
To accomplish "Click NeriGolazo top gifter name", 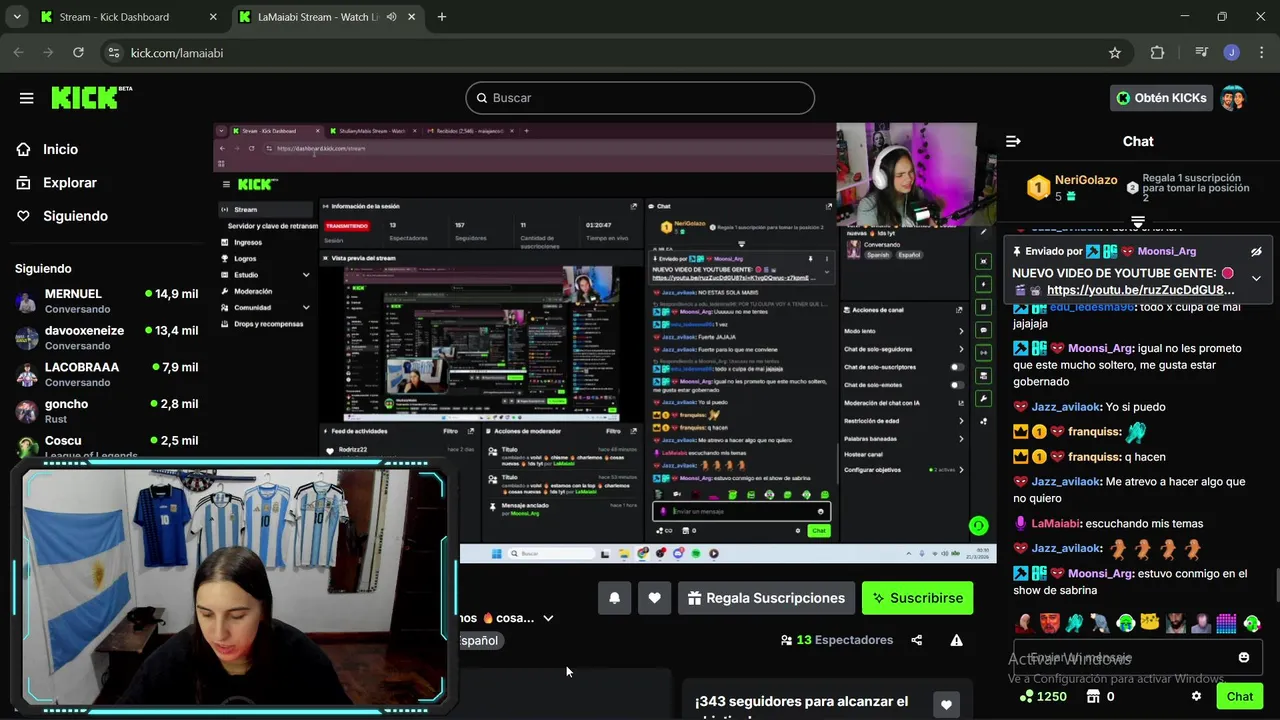I will coord(1086,180).
